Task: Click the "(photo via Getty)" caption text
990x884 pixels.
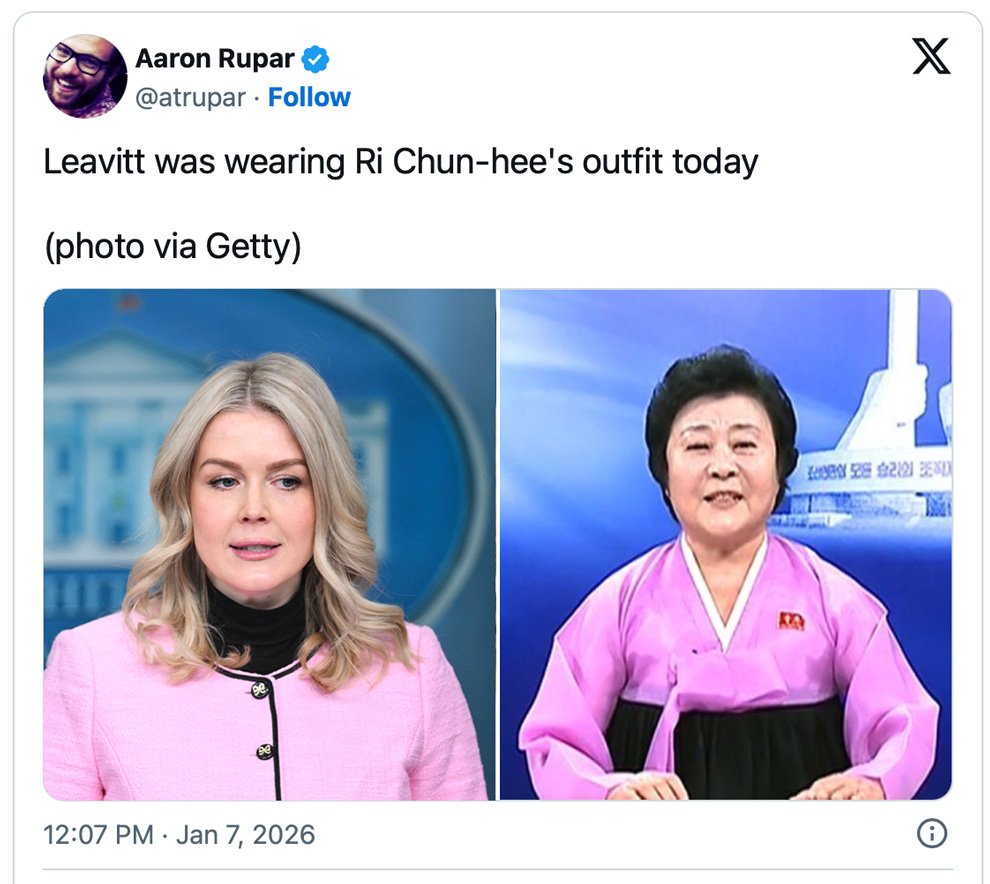Action: click(x=172, y=246)
